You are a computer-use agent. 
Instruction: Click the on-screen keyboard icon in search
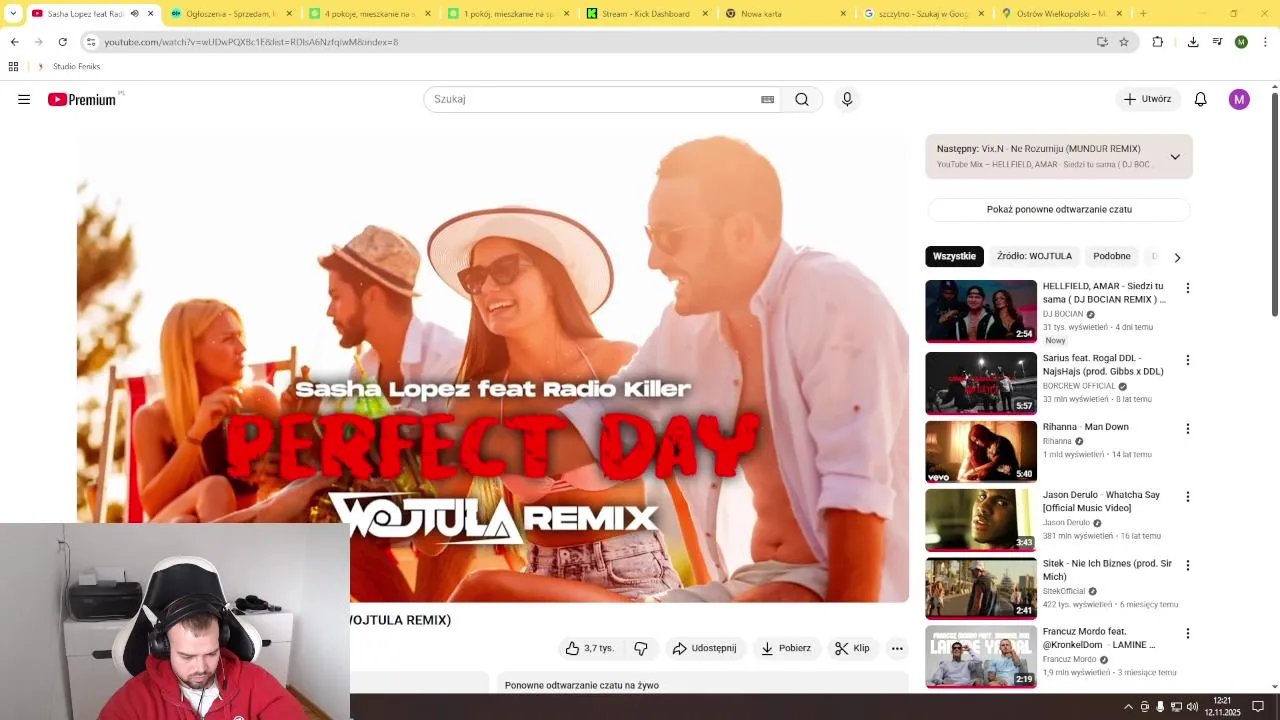click(x=767, y=99)
